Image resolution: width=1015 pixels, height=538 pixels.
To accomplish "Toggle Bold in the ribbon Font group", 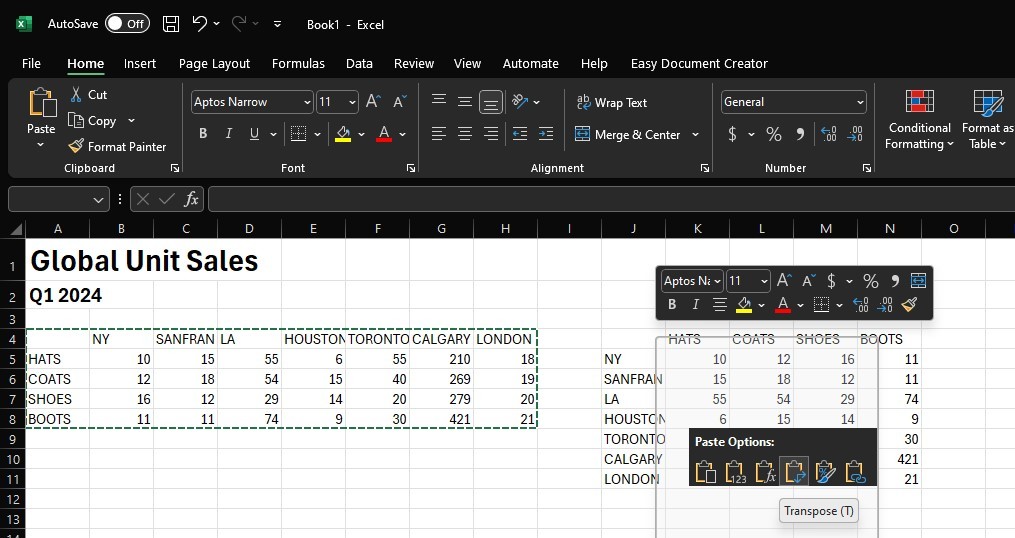I will (203, 134).
